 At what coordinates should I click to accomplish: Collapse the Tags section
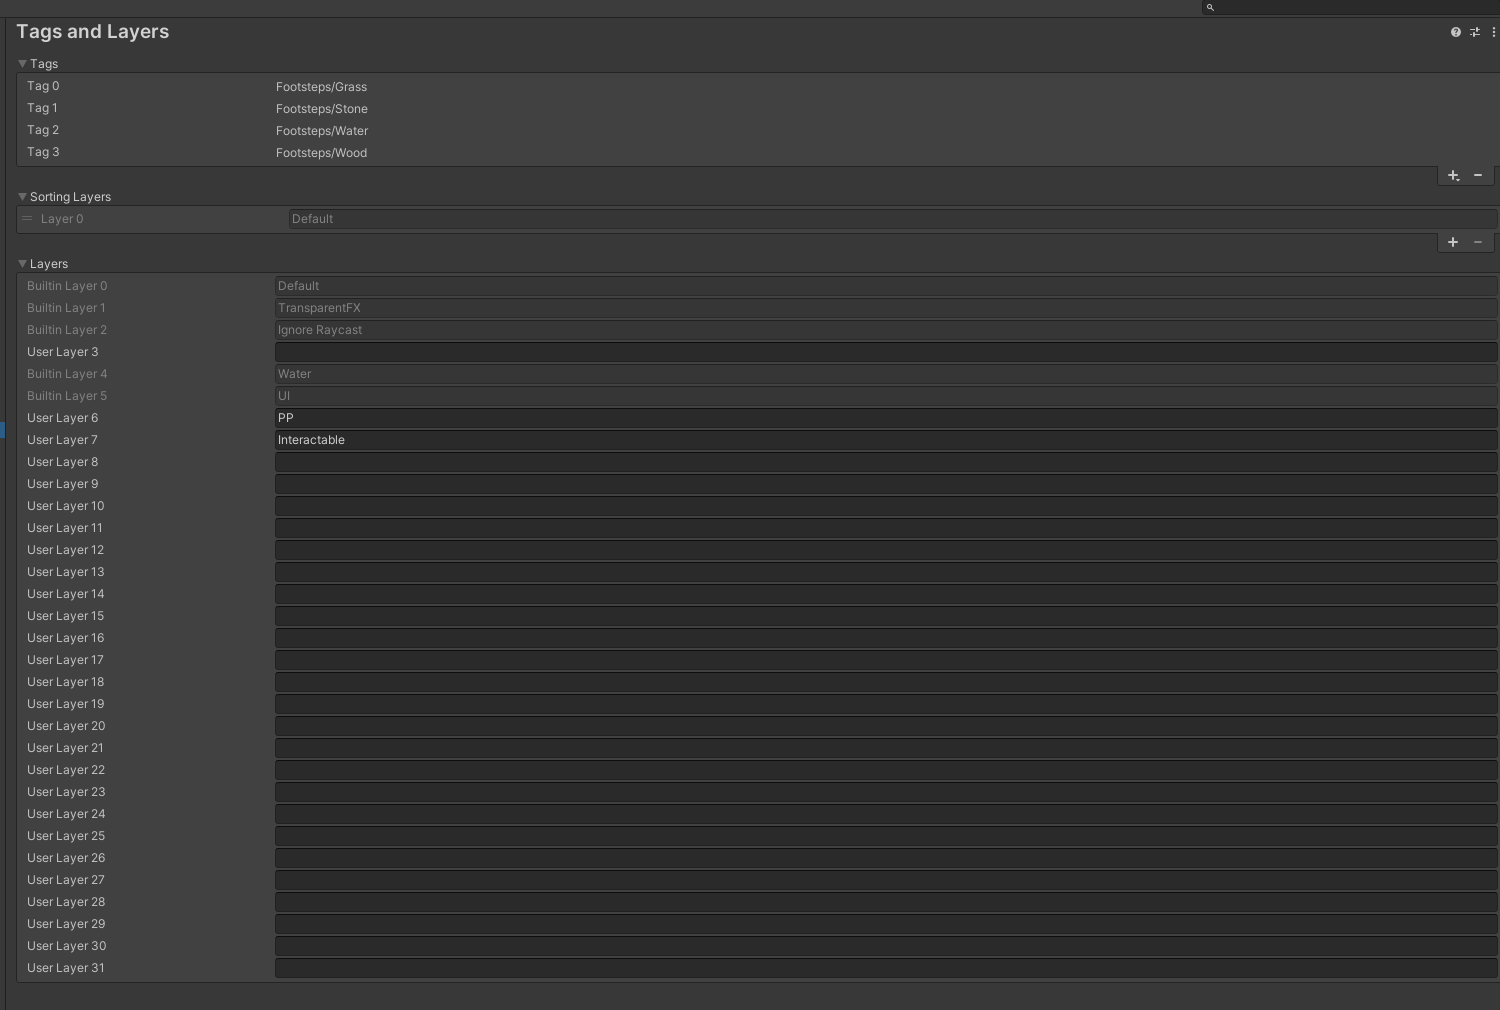[x=22, y=64]
